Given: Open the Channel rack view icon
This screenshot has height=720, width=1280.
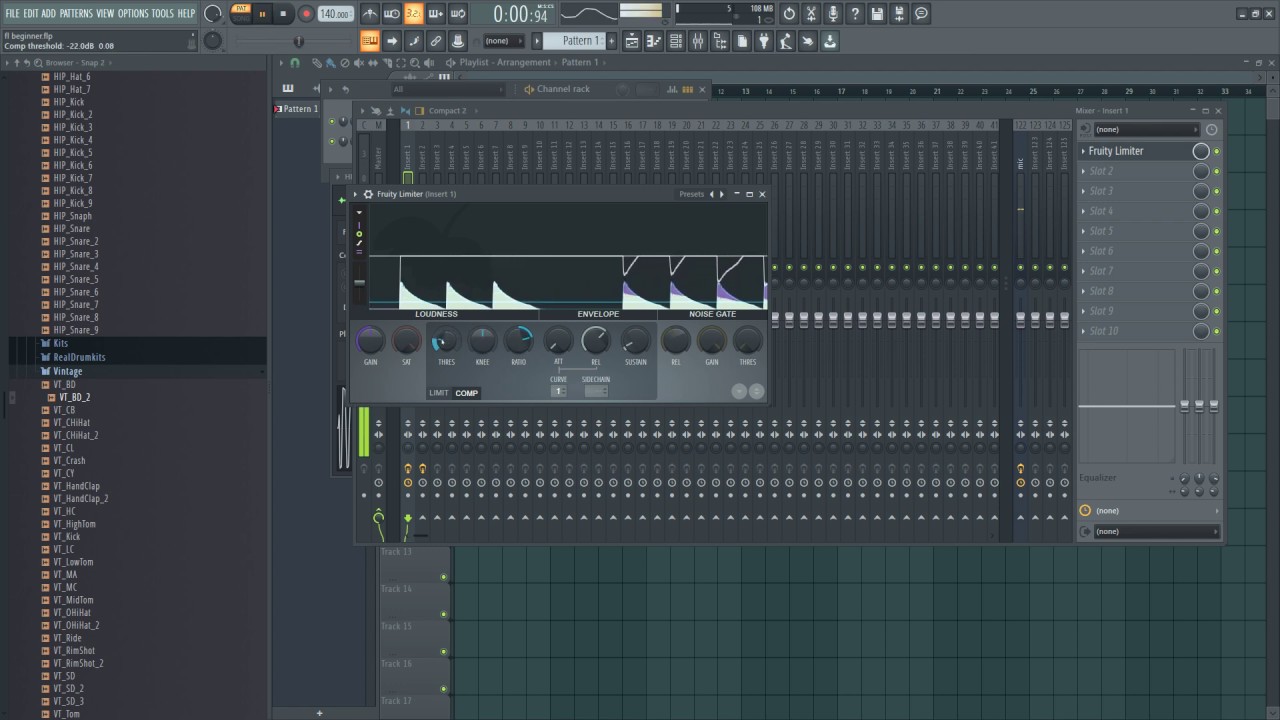Looking at the screenshot, I should point(676,41).
